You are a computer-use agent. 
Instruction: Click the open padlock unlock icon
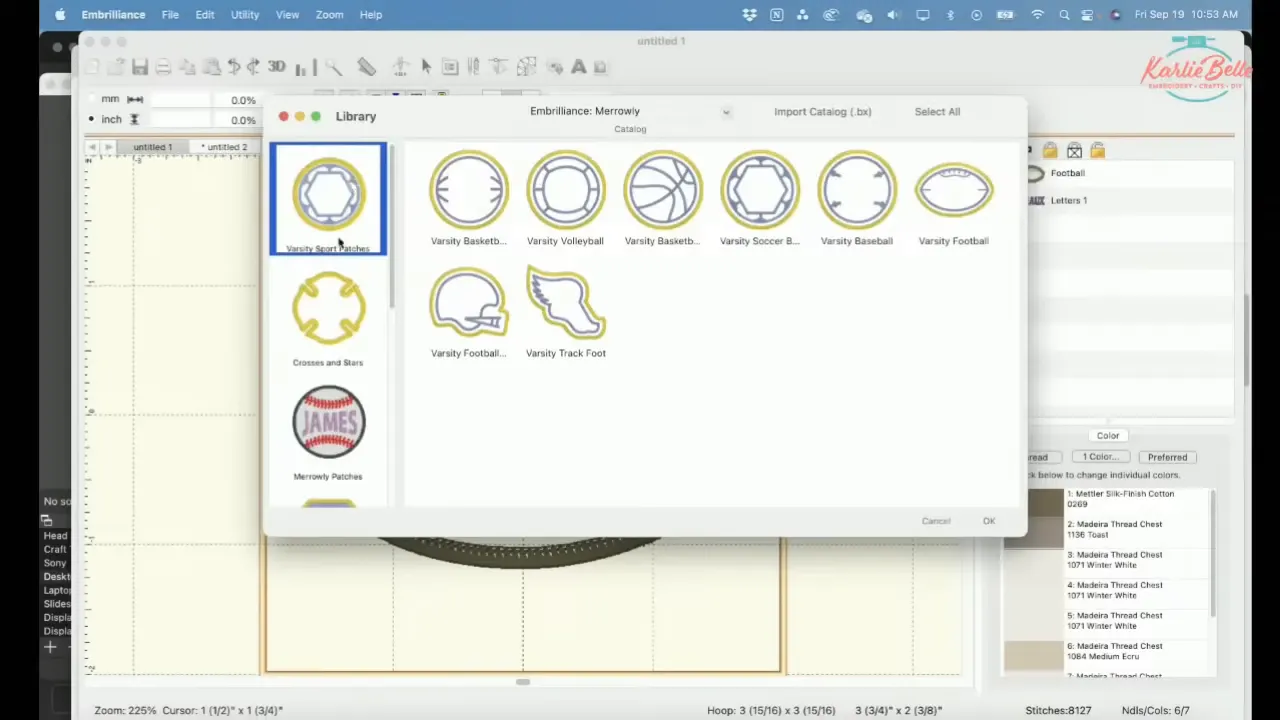click(1097, 150)
